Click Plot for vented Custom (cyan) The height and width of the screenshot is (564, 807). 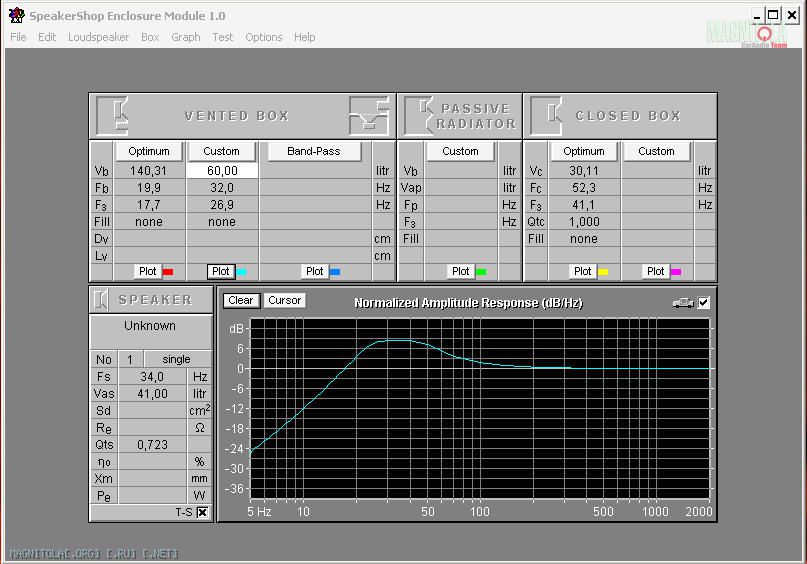[x=220, y=271]
